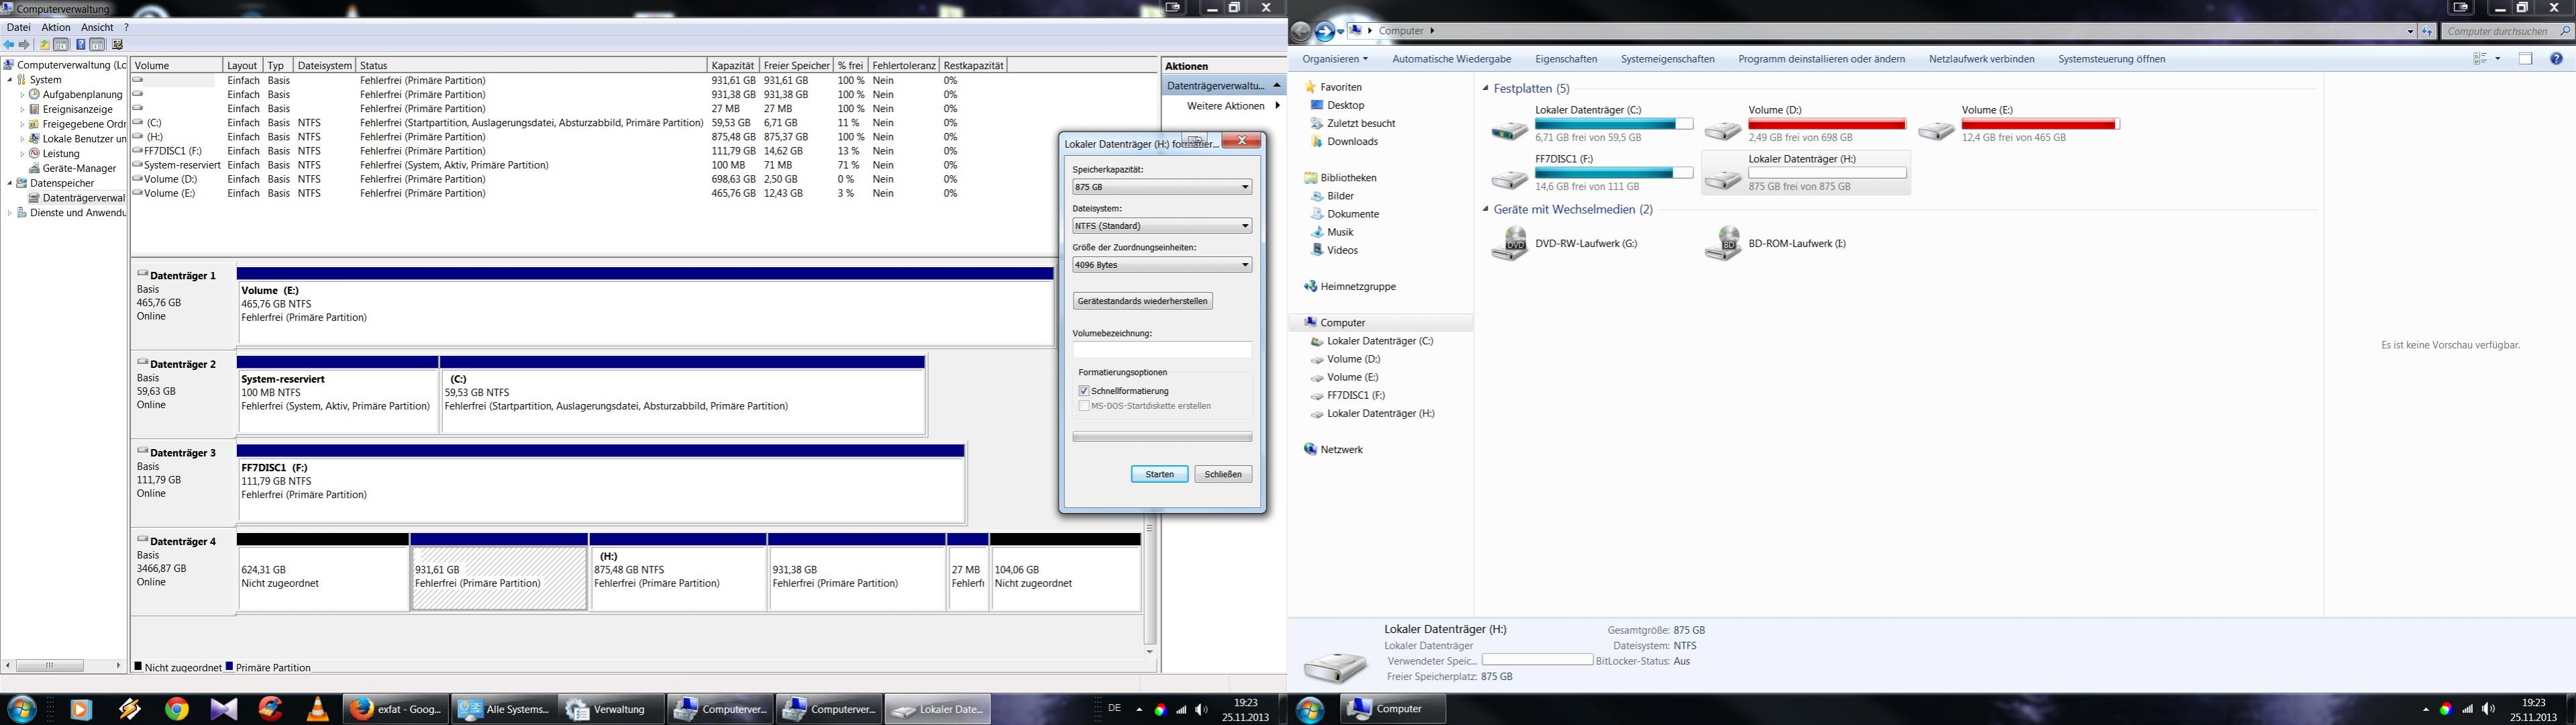Open the Dateisystem NTFS dropdown
Screen dimensions: 2576x725
1161,226
